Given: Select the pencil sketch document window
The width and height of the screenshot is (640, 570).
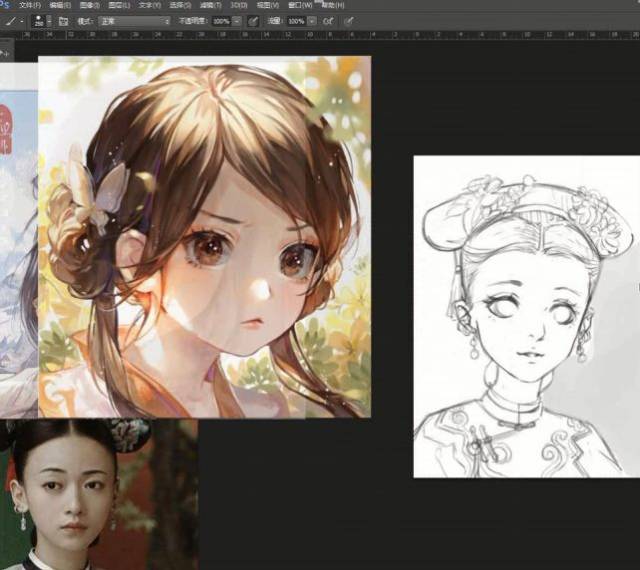Looking at the screenshot, I should [x=527, y=316].
